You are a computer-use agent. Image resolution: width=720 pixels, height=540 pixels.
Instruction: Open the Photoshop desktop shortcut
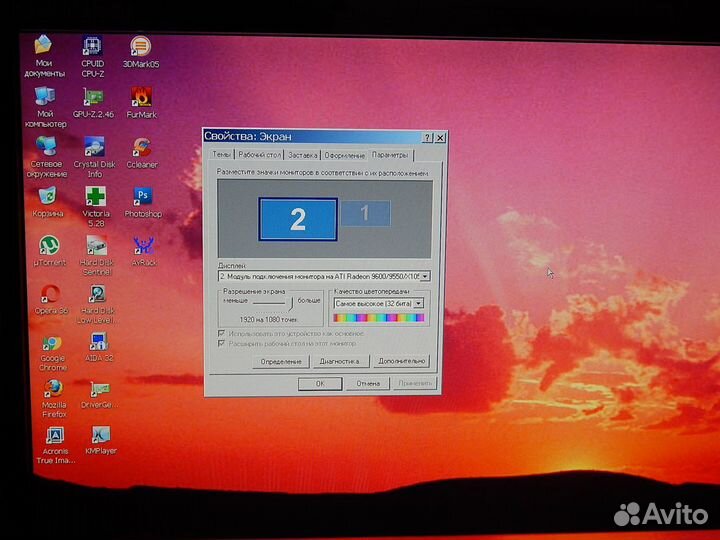tap(143, 196)
